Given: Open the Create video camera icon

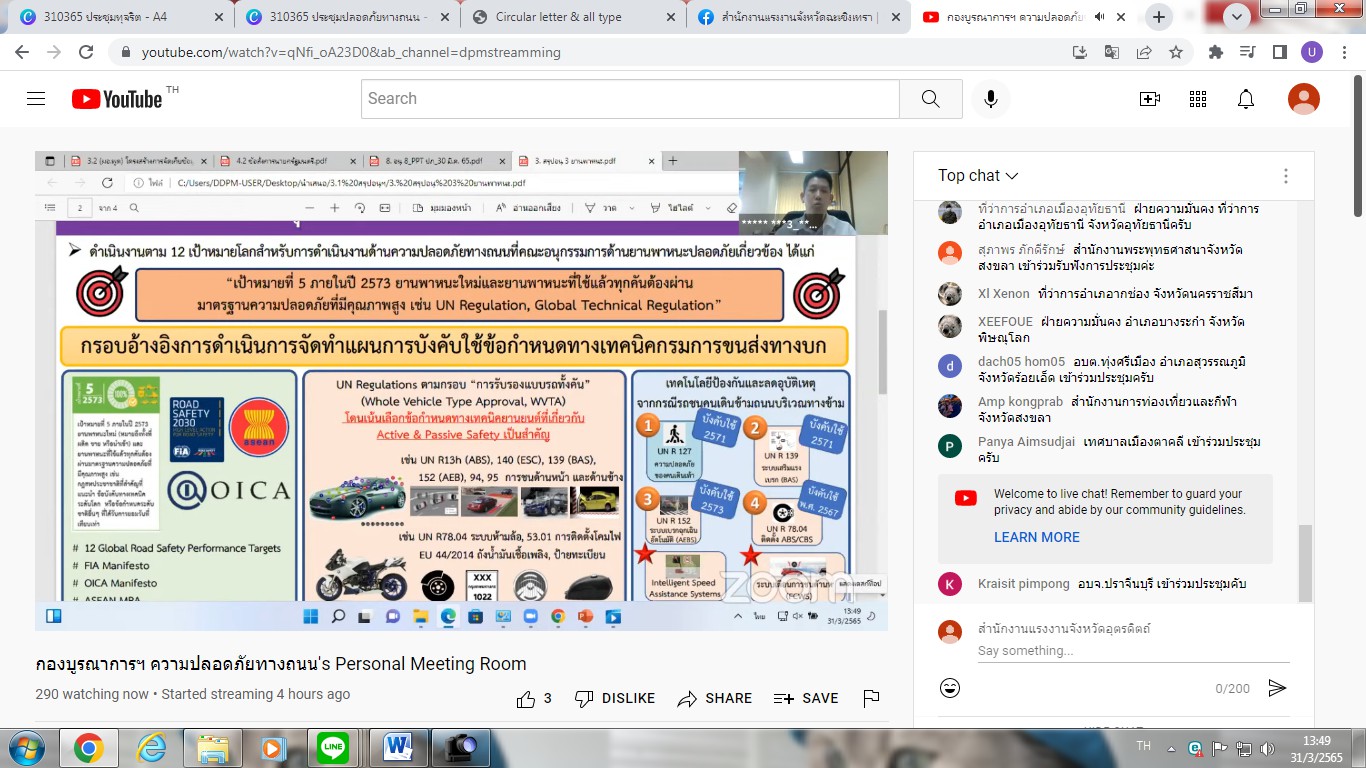Looking at the screenshot, I should pos(1150,98).
